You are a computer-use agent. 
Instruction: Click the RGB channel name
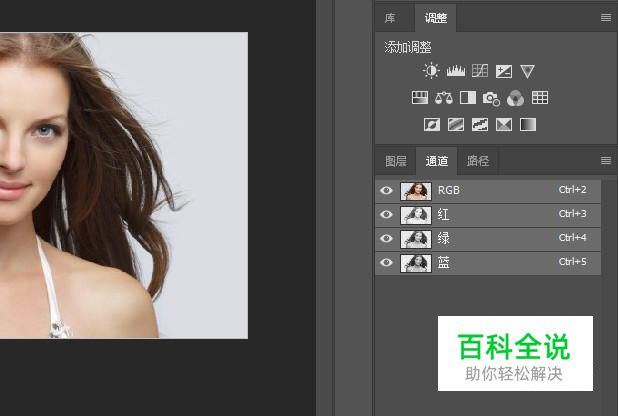pos(449,190)
